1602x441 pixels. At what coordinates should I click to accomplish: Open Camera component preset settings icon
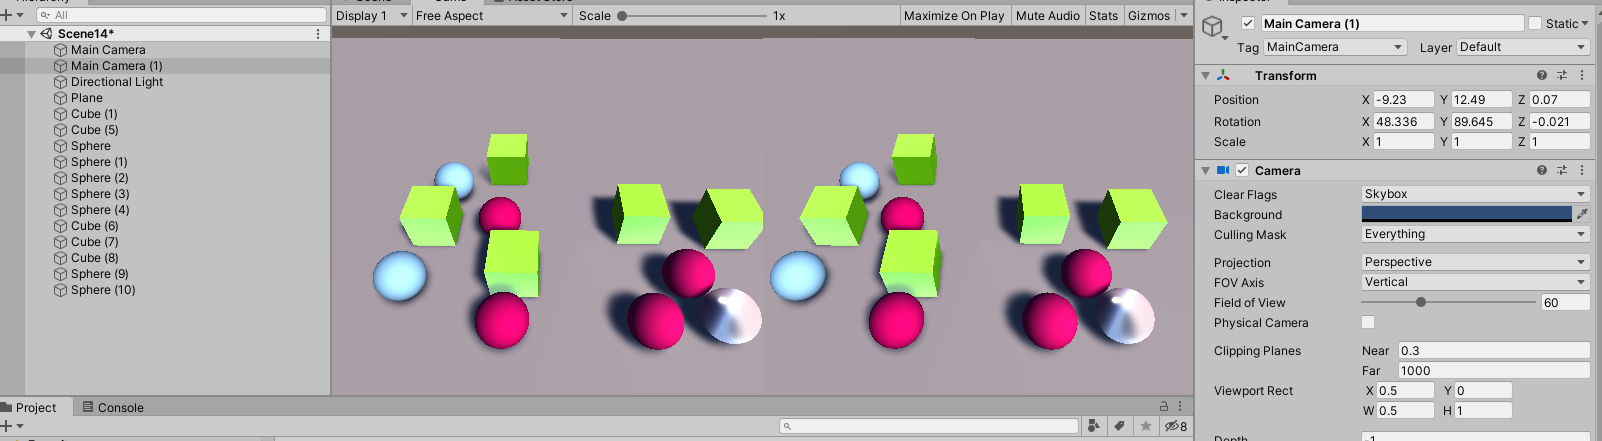[1562, 171]
